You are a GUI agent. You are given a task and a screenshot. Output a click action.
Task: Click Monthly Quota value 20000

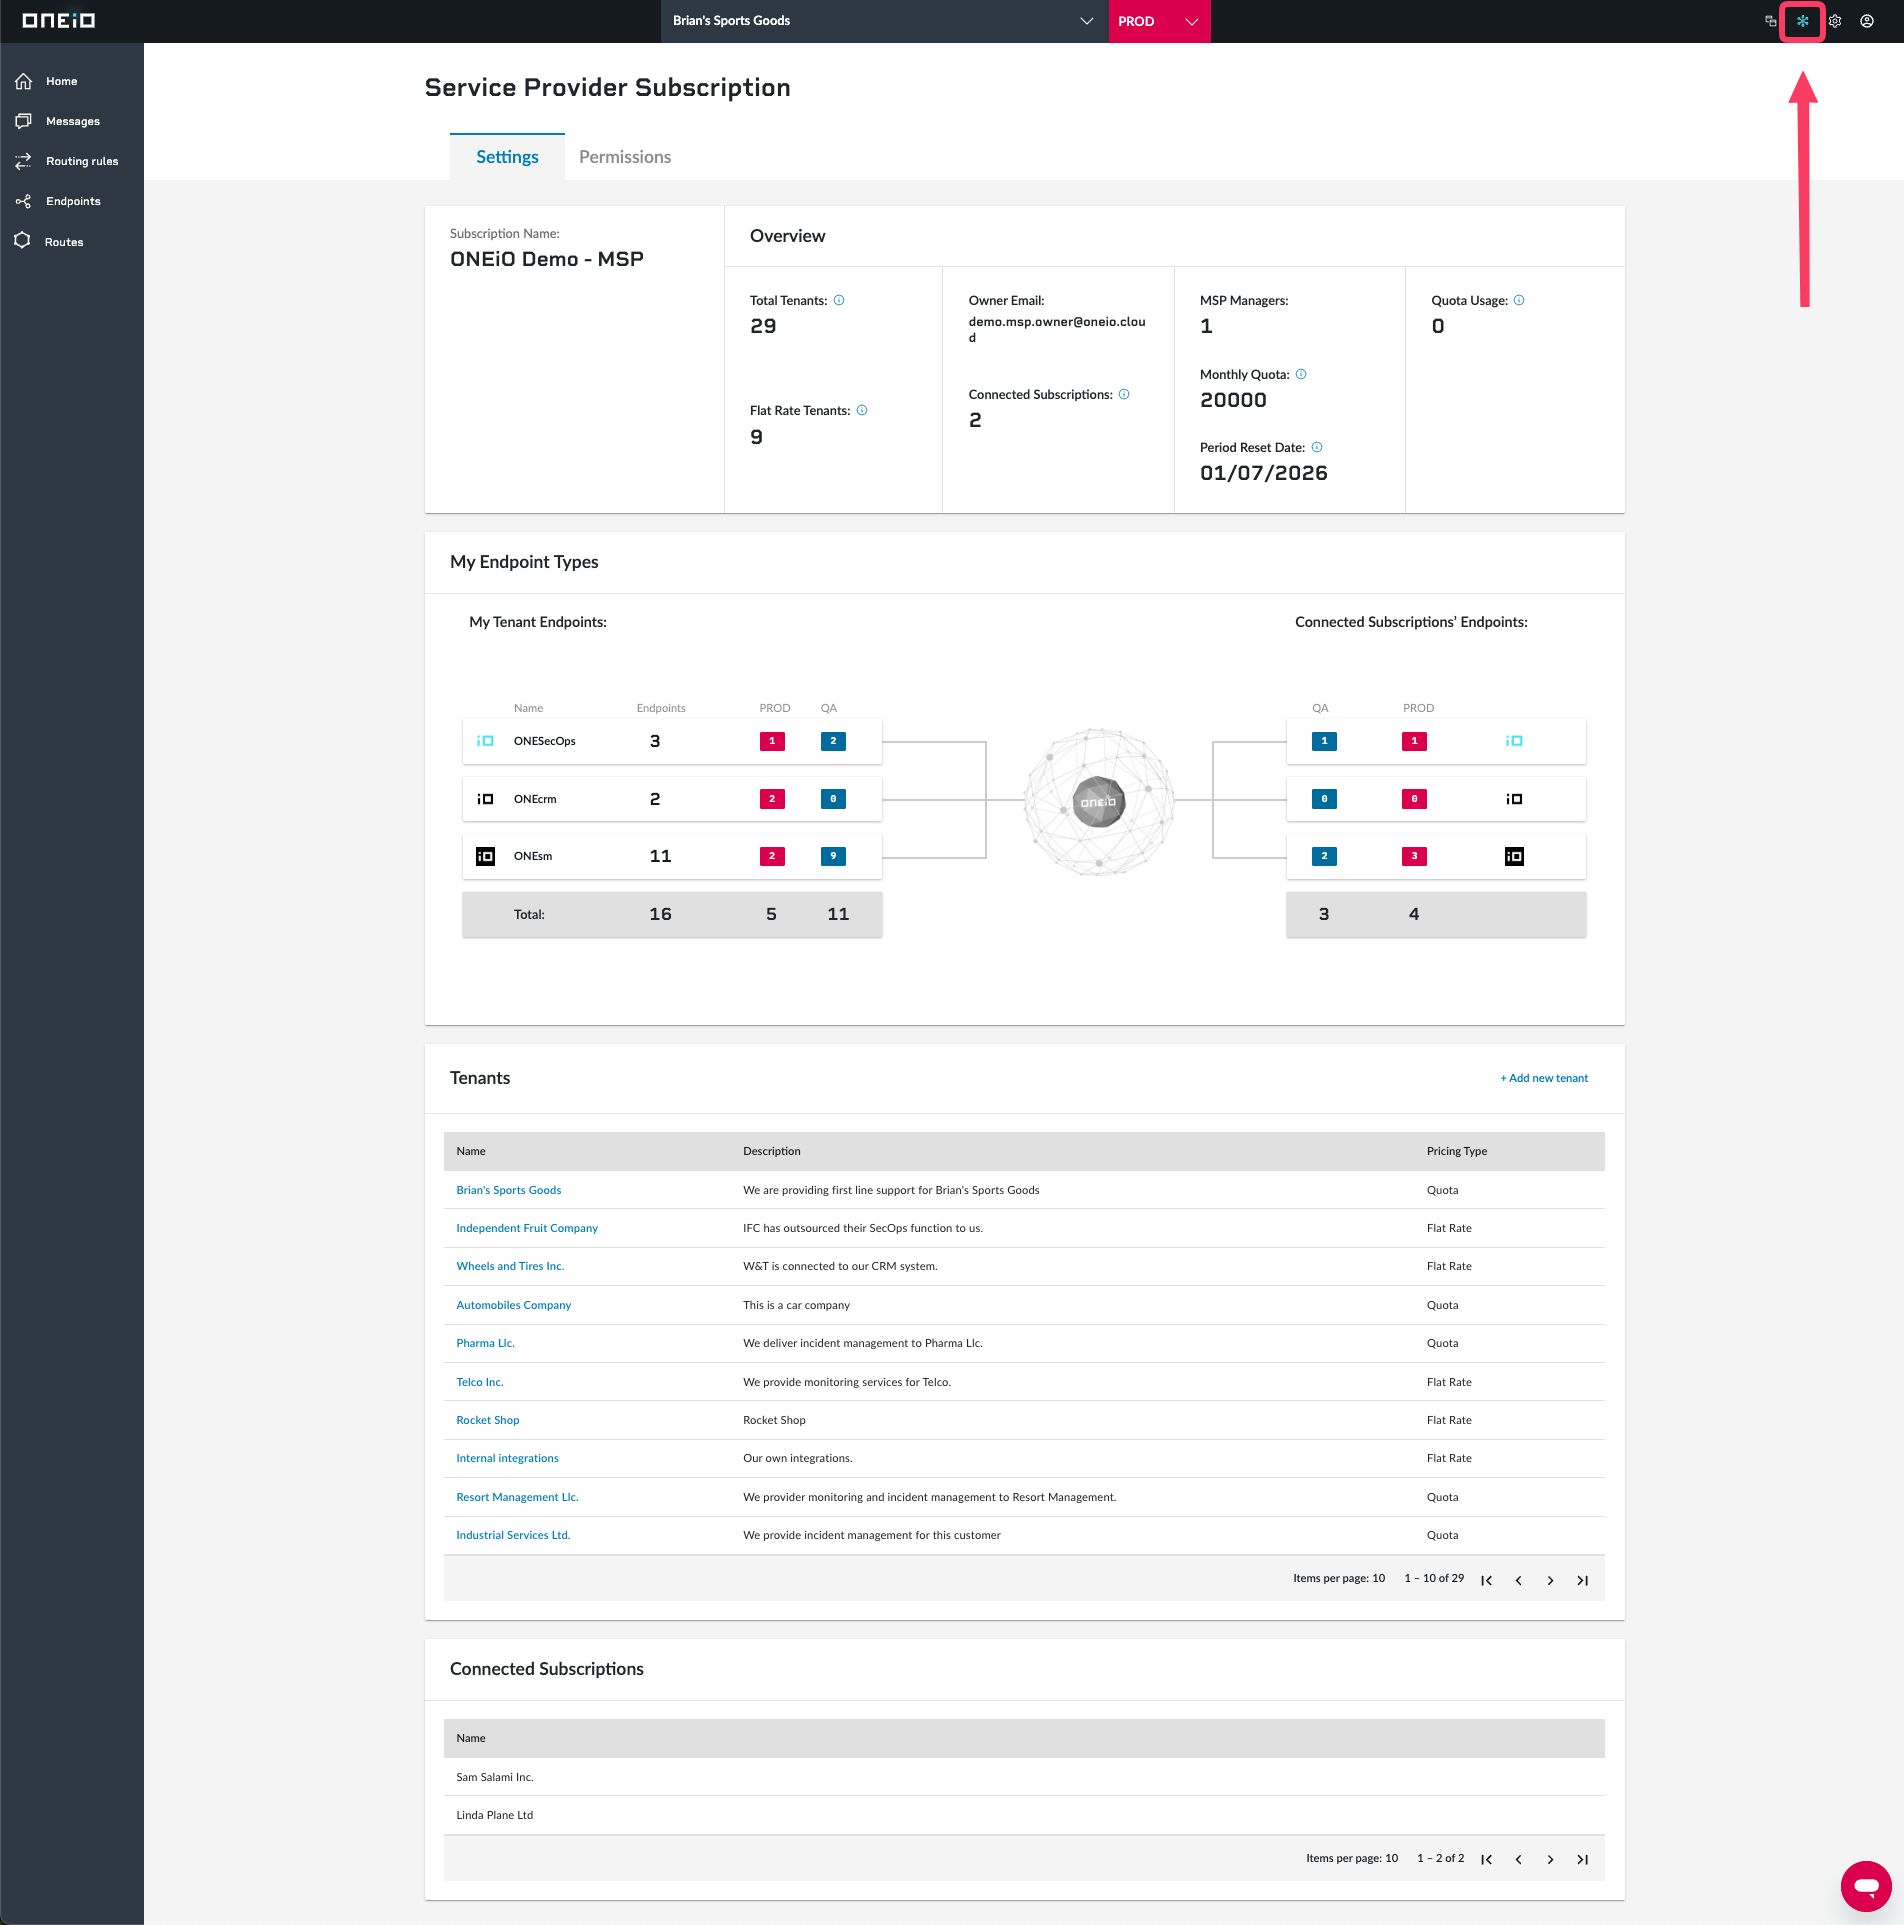coord(1233,400)
